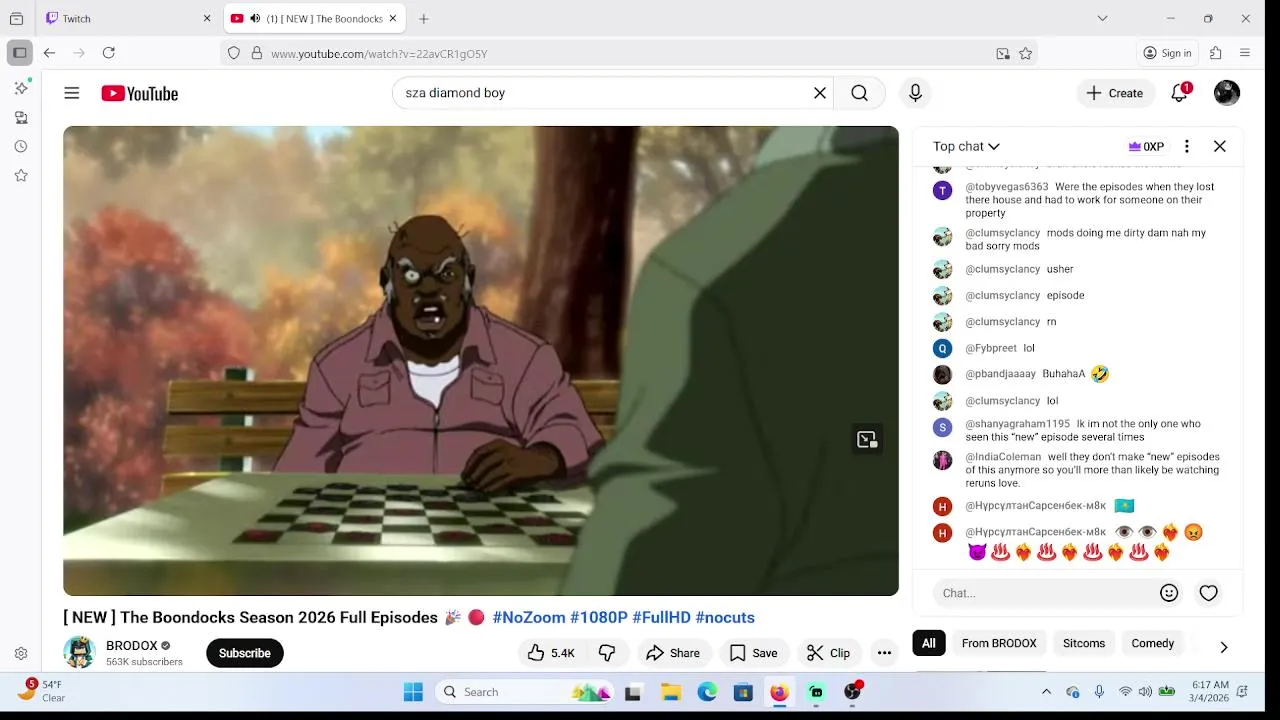Open the #NoZoom hashtag link

tap(529, 618)
